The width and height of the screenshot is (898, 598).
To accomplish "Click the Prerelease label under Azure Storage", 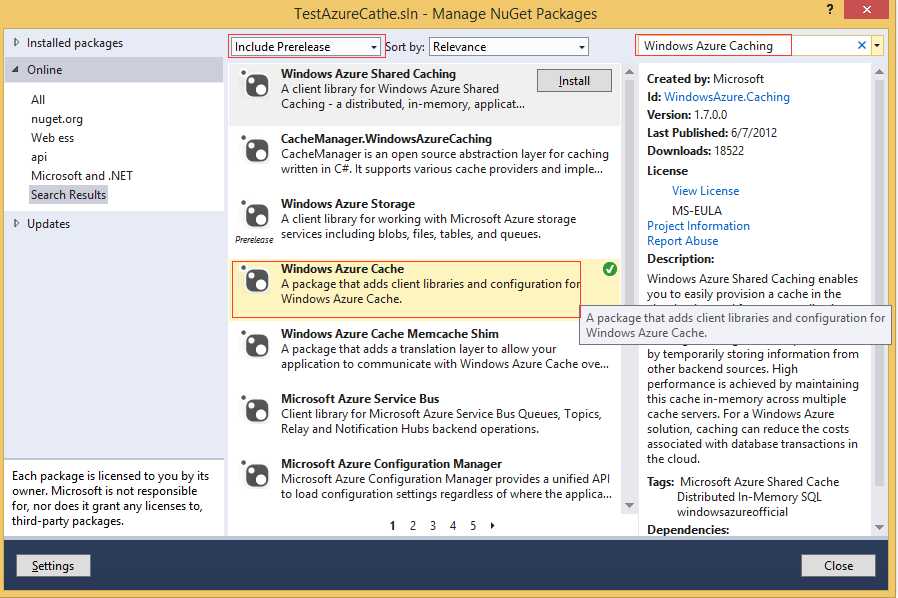I will point(254,240).
